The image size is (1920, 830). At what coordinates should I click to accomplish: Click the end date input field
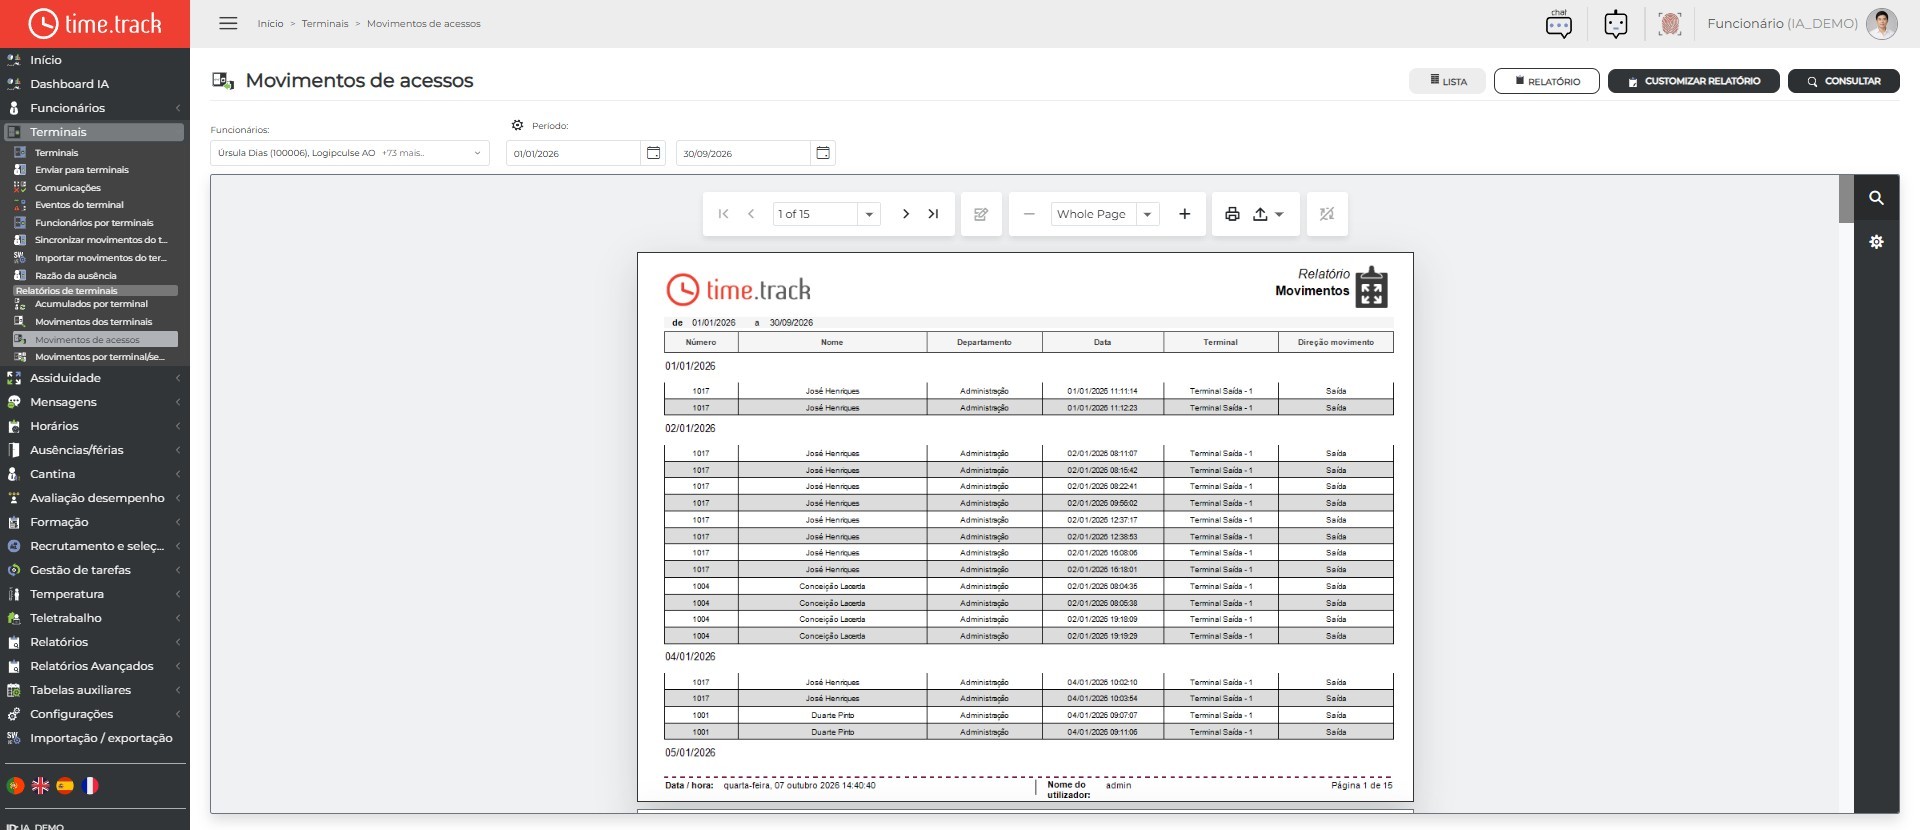pyautogui.click(x=743, y=153)
